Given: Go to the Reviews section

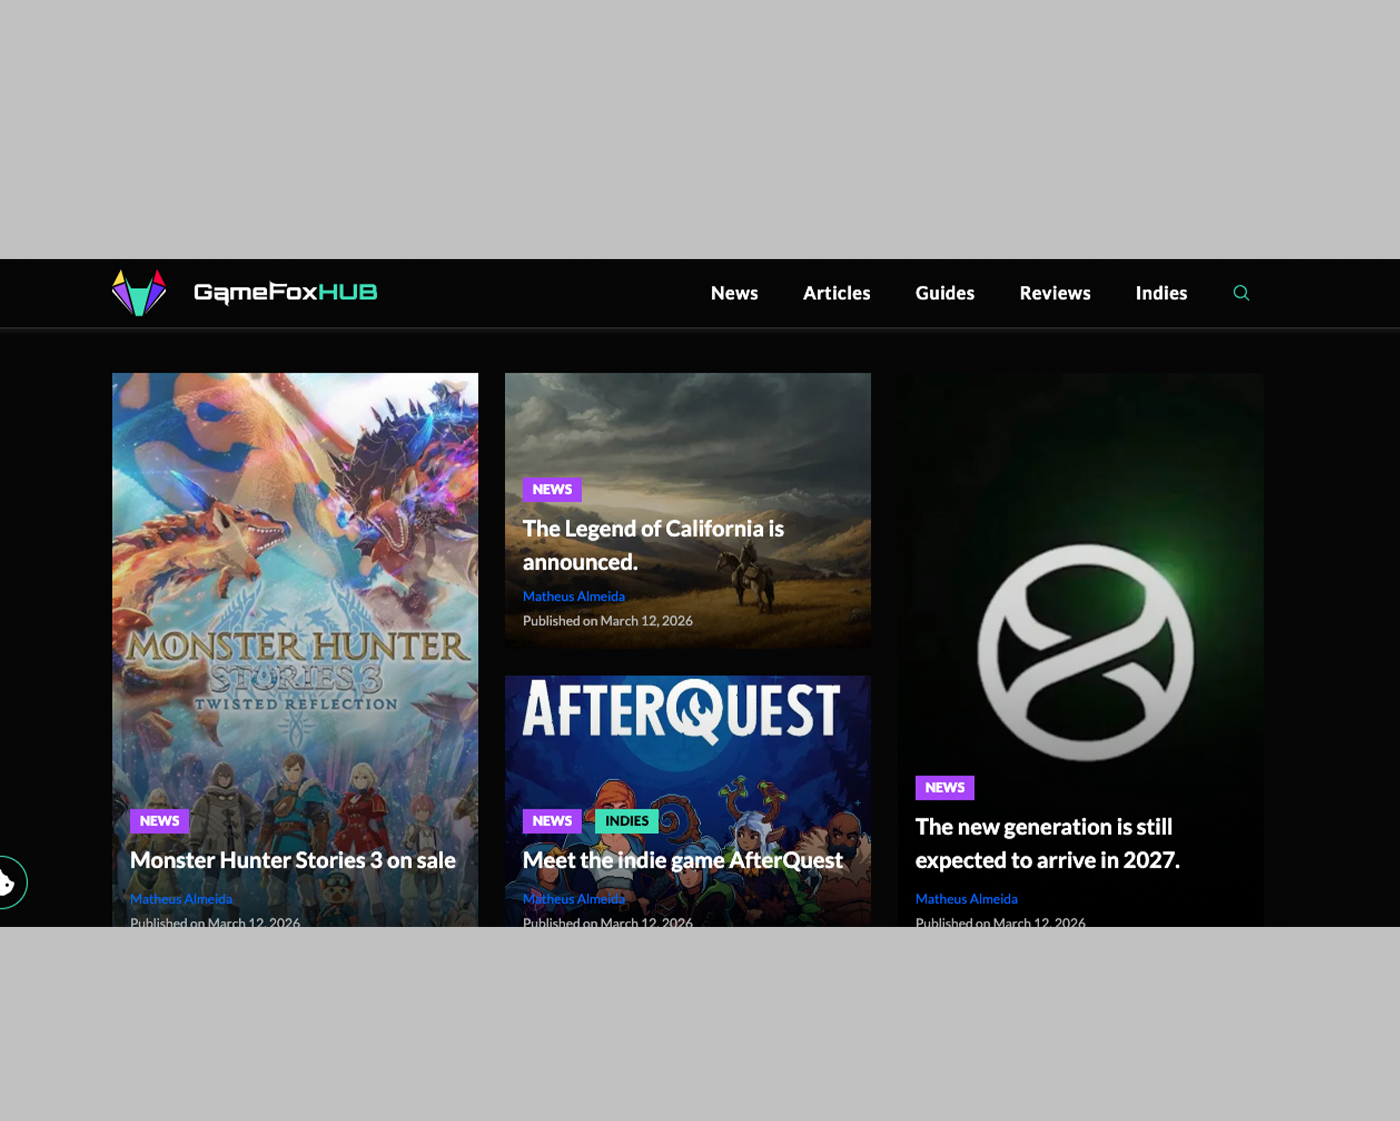Looking at the screenshot, I should 1055,293.
